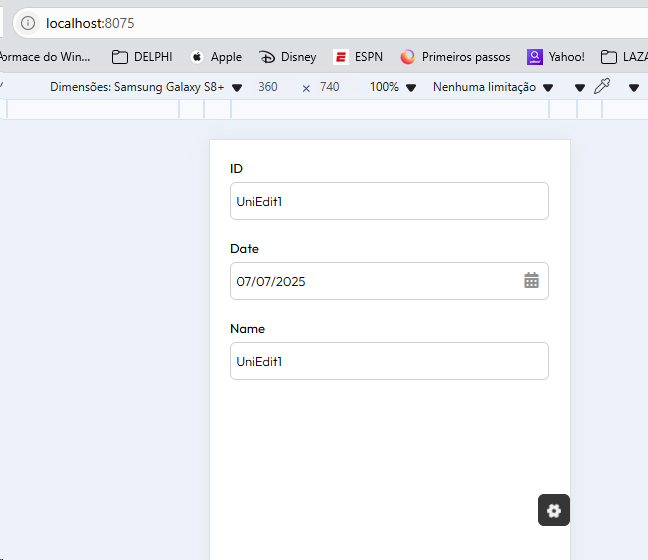Click the Name text input field
The width and height of the screenshot is (648, 560).
pos(389,361)
